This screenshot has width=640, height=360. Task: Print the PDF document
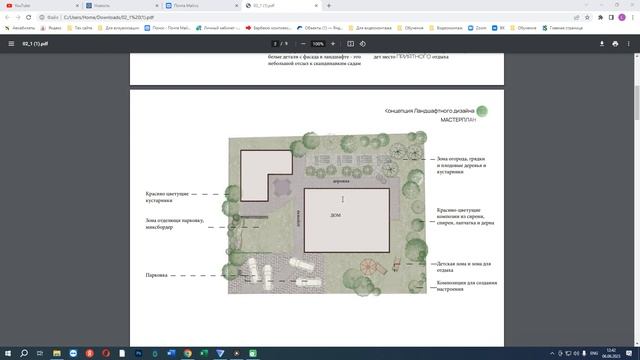(615, 44)
